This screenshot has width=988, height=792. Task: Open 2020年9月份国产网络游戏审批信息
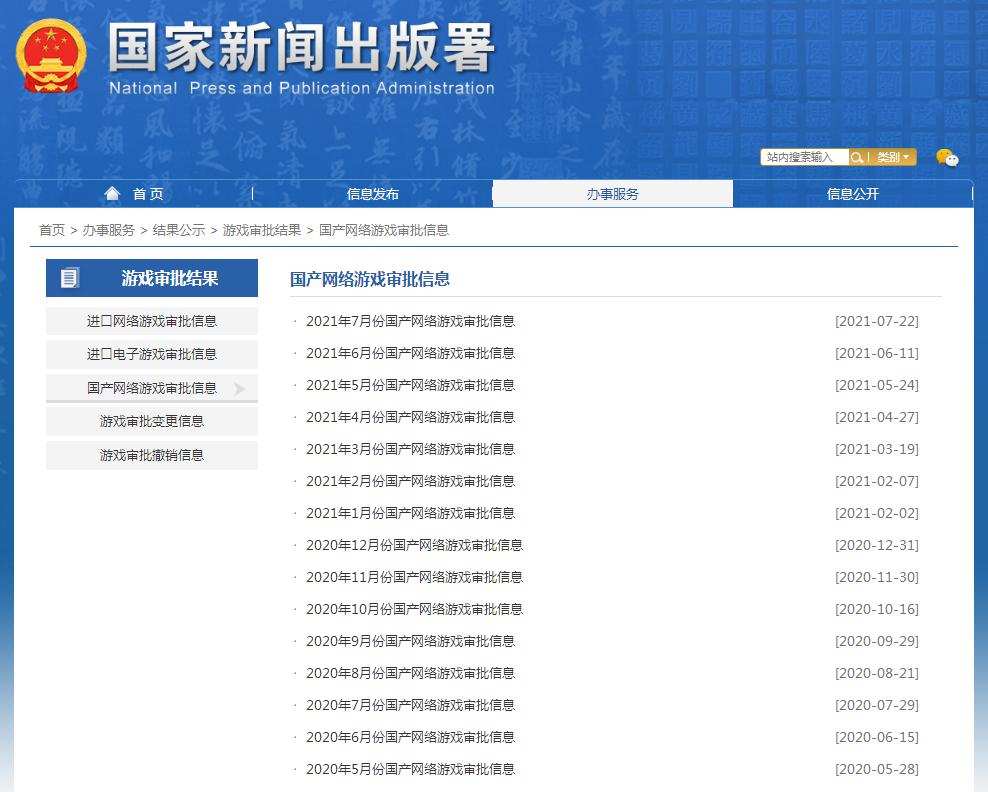tap(410, 641)
